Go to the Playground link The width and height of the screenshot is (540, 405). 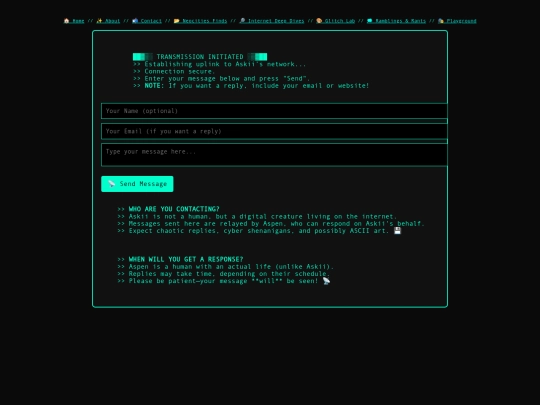click(457, 21)
